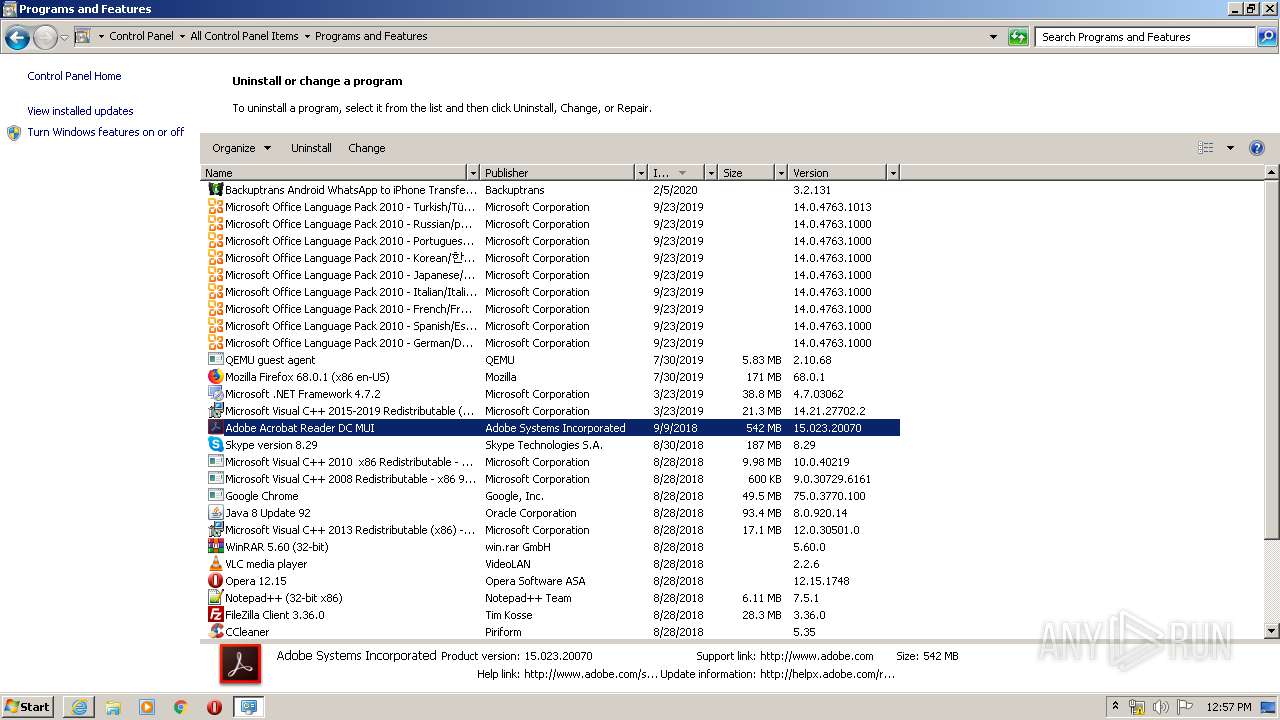Select Microsoft Visual C++ 2008 Redistributable row
The width and height of the screenshot is (1280, 720).
coord(552,479)
